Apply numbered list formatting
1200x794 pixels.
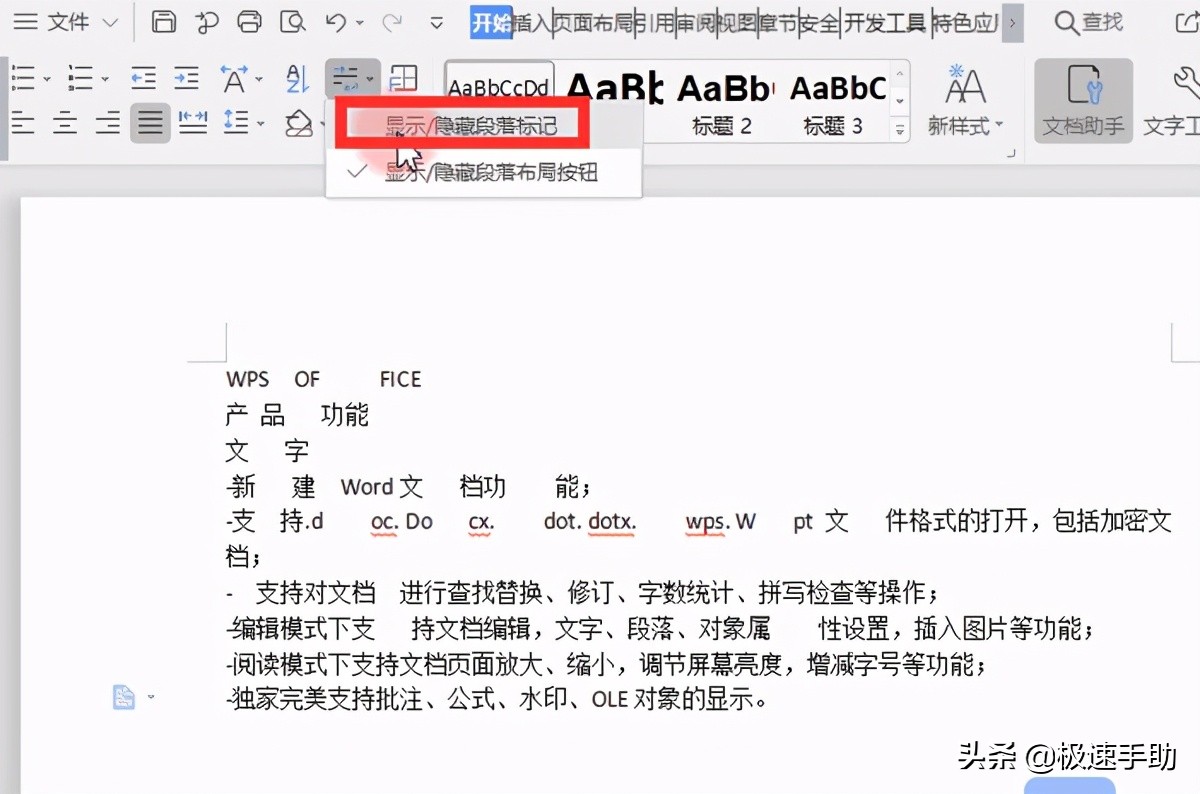tap(80, 78)
